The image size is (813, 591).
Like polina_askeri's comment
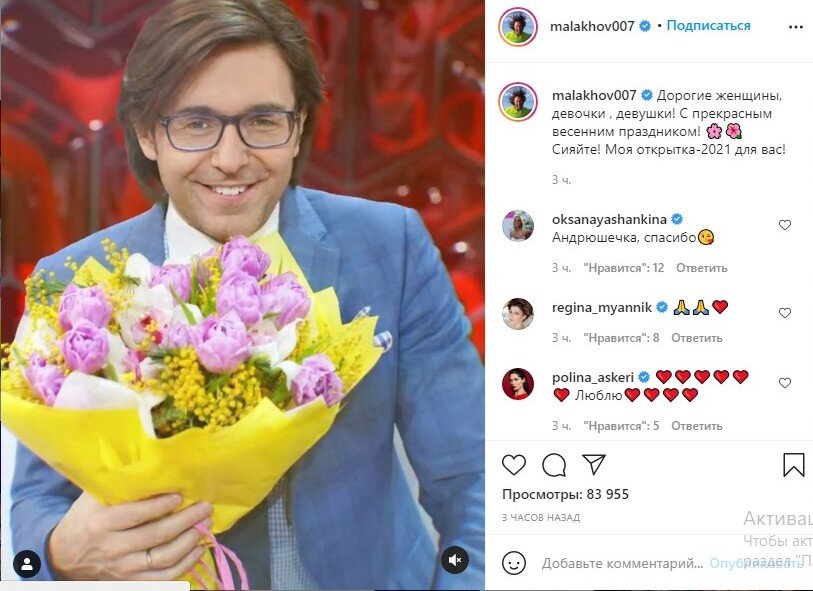(x=785, y=383)
